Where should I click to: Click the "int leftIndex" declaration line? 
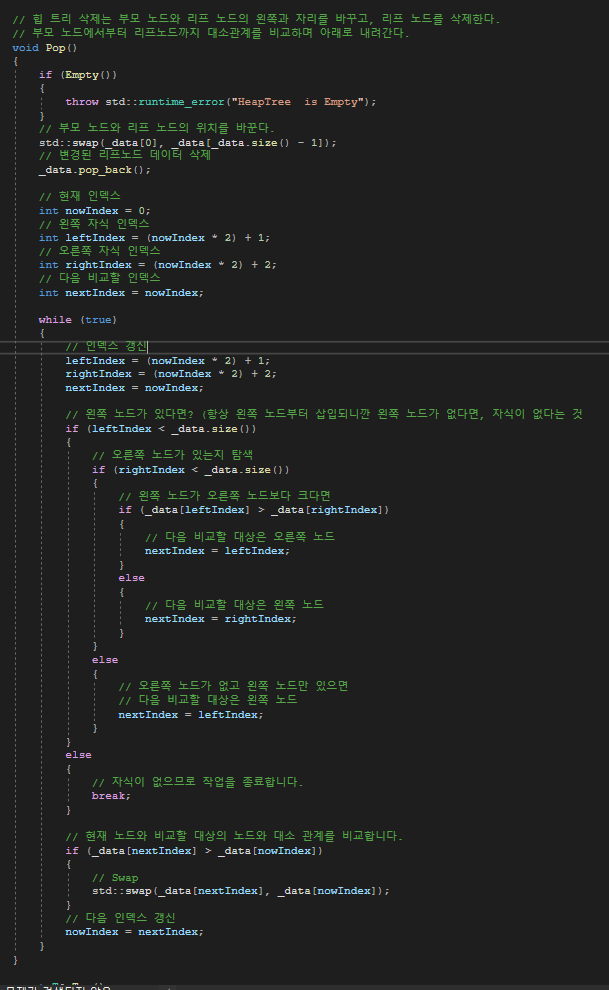(154, 238)
